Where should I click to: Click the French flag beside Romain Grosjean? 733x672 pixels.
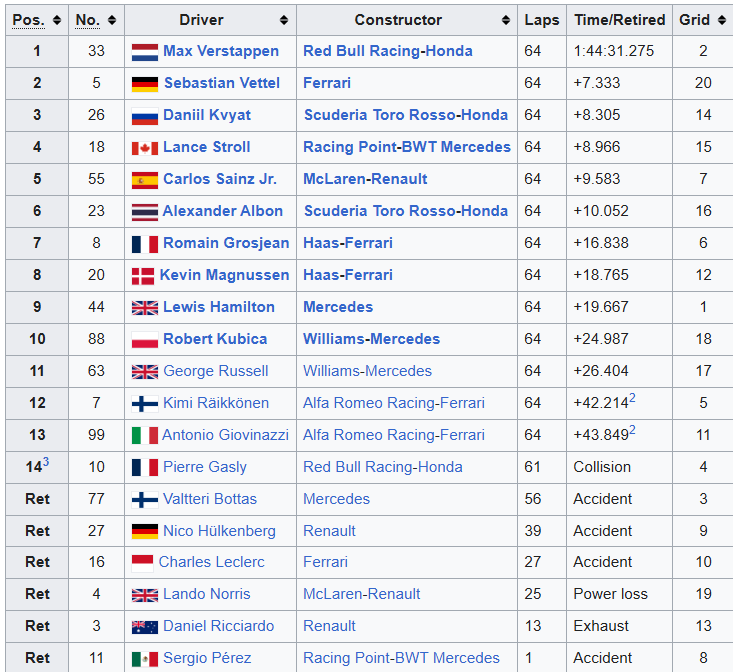coord(145,244)
